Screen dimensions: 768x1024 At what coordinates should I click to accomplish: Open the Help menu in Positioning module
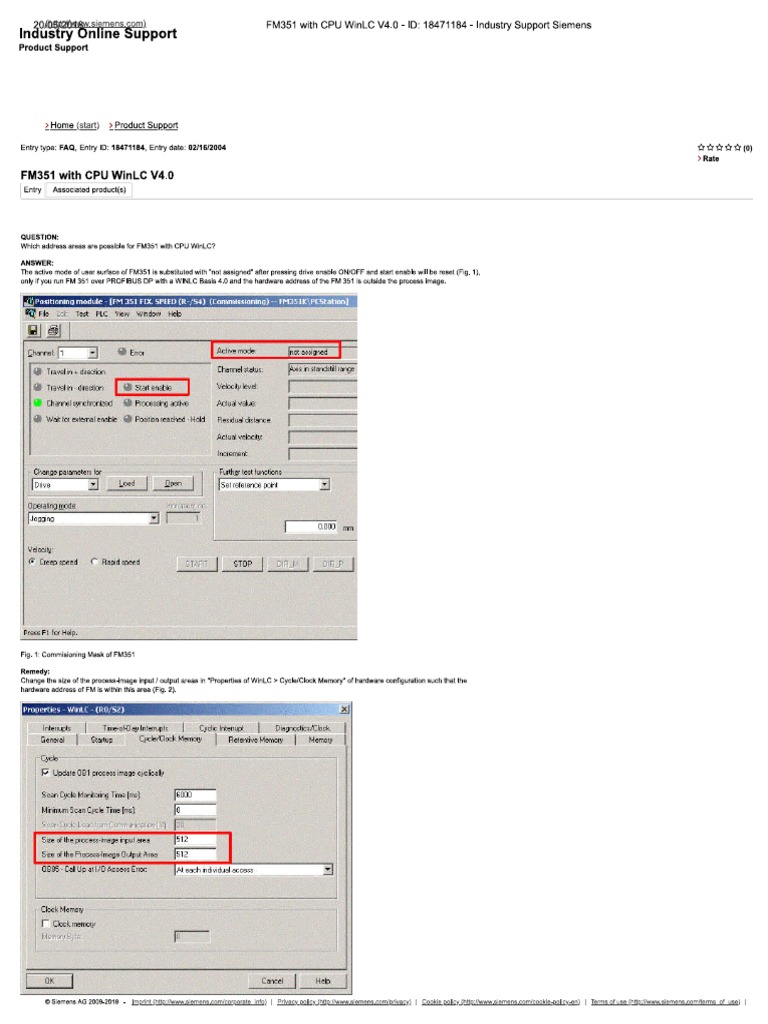174,314
